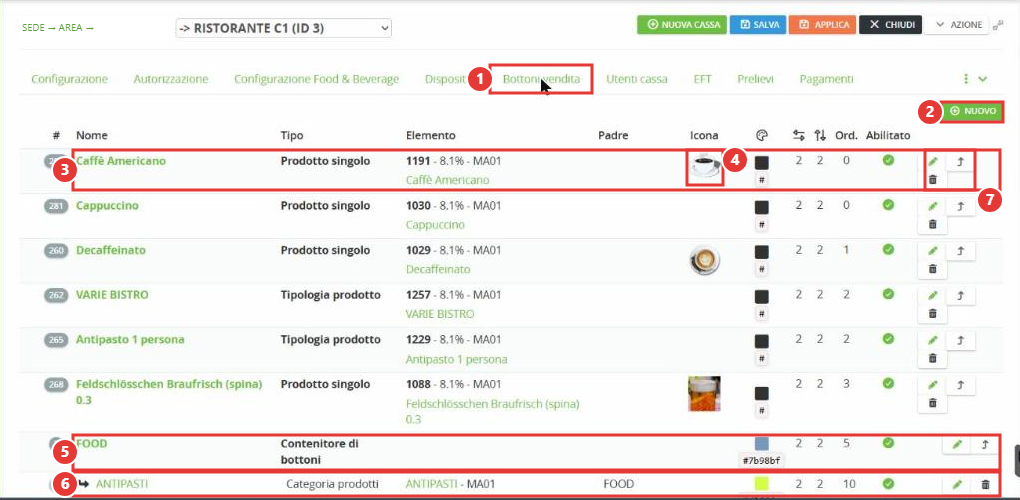The height and width of the screenshot is (500, 1020).
Task: Edit the Cappuccino row using pencil icon
Action: click(x=933, y=206)
